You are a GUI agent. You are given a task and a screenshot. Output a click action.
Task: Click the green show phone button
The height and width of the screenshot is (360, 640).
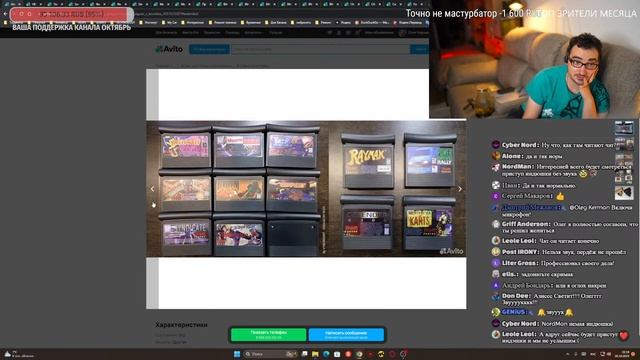tap(269, 335)
